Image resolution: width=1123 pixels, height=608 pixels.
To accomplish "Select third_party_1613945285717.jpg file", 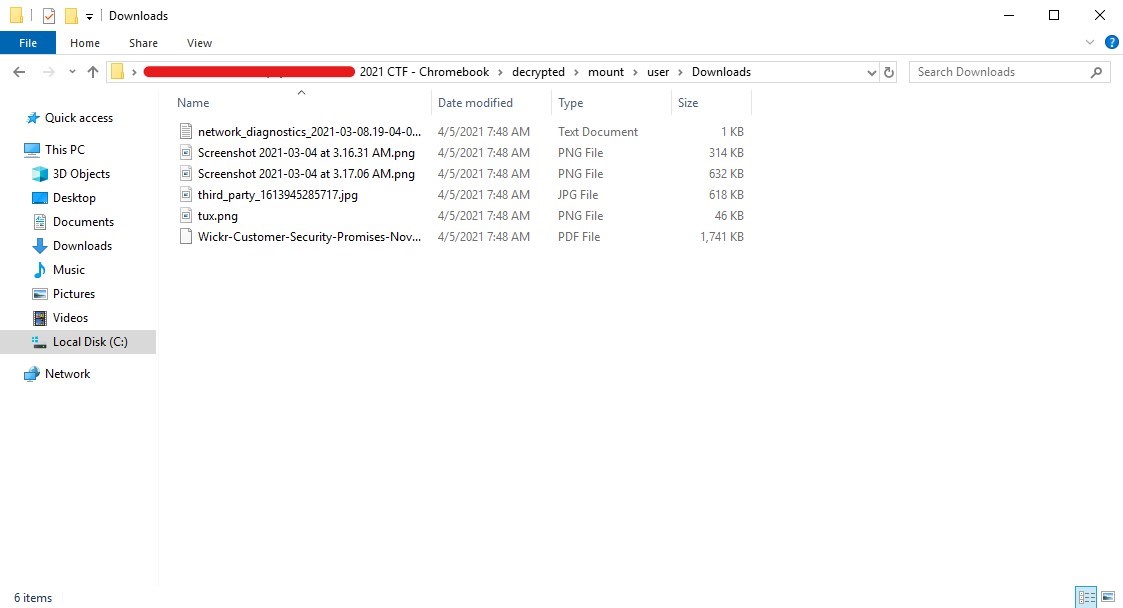I will tap(277, 195).
